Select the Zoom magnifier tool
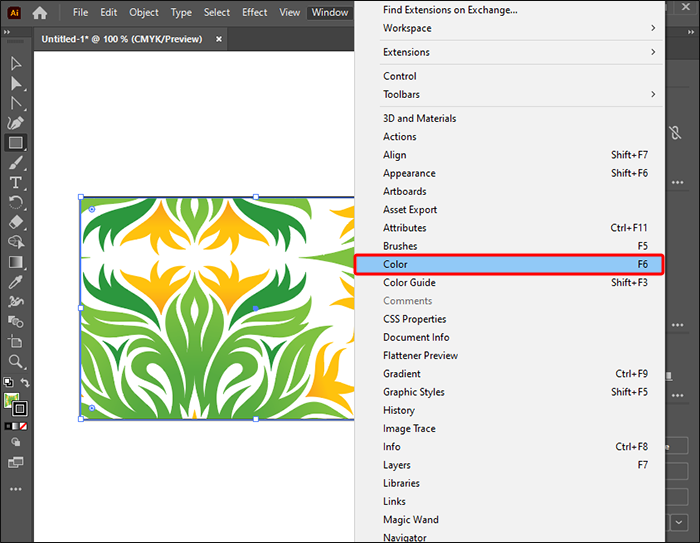The image size is (700, 543). pos(16,361)
